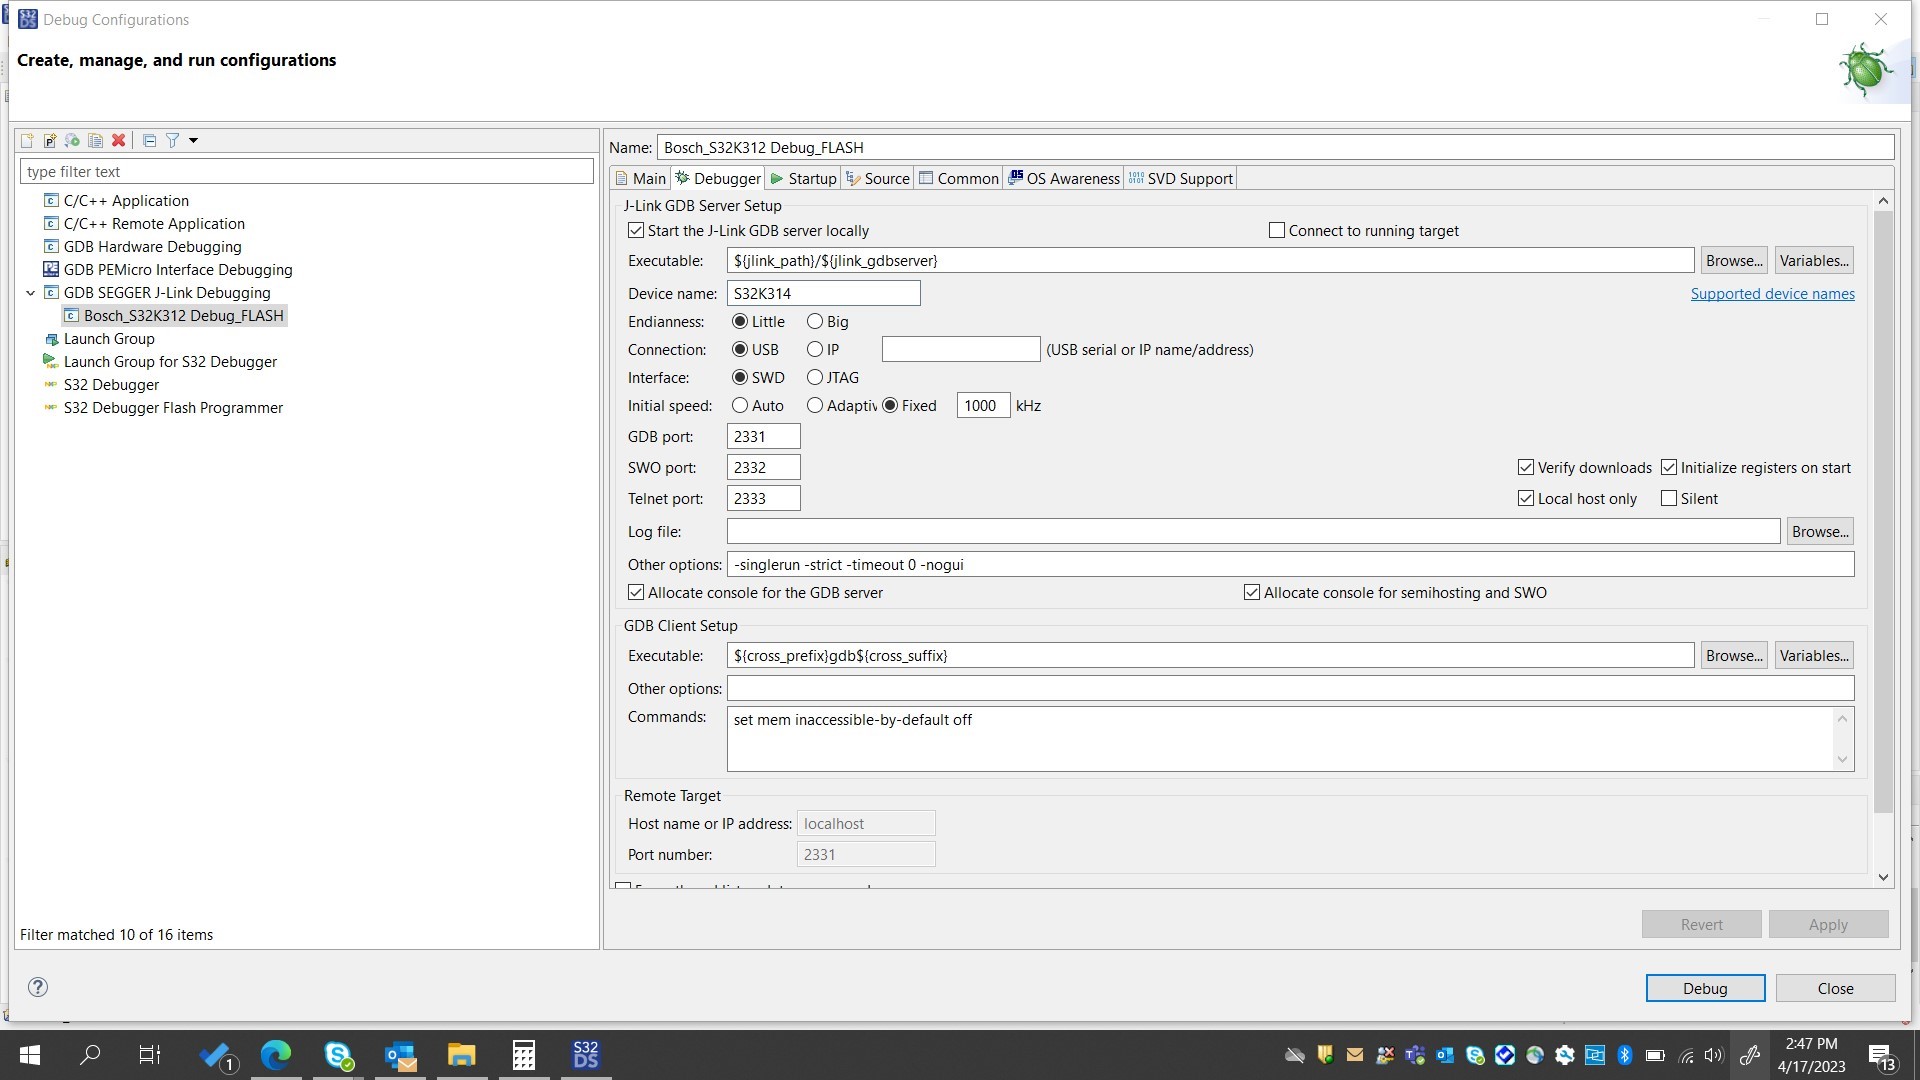Click the filter funnel icon
This screenshot has height=1080, width=1920.
[172, 140]
